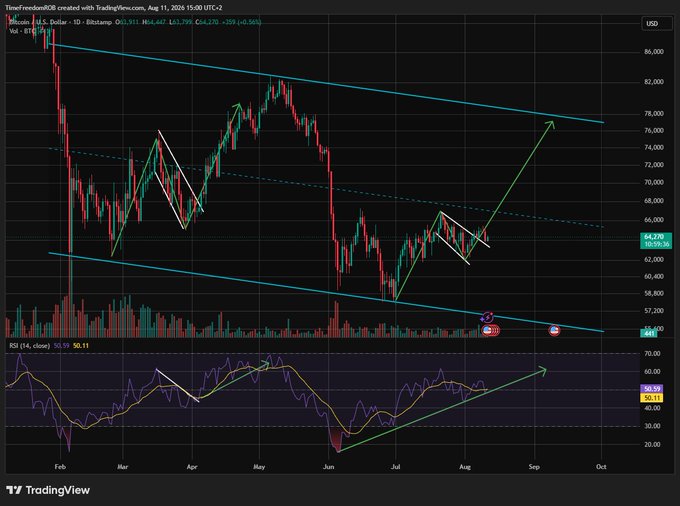Click the Jul label on time axis
This screenshot has width=680, height=506.
coord(395,467)
